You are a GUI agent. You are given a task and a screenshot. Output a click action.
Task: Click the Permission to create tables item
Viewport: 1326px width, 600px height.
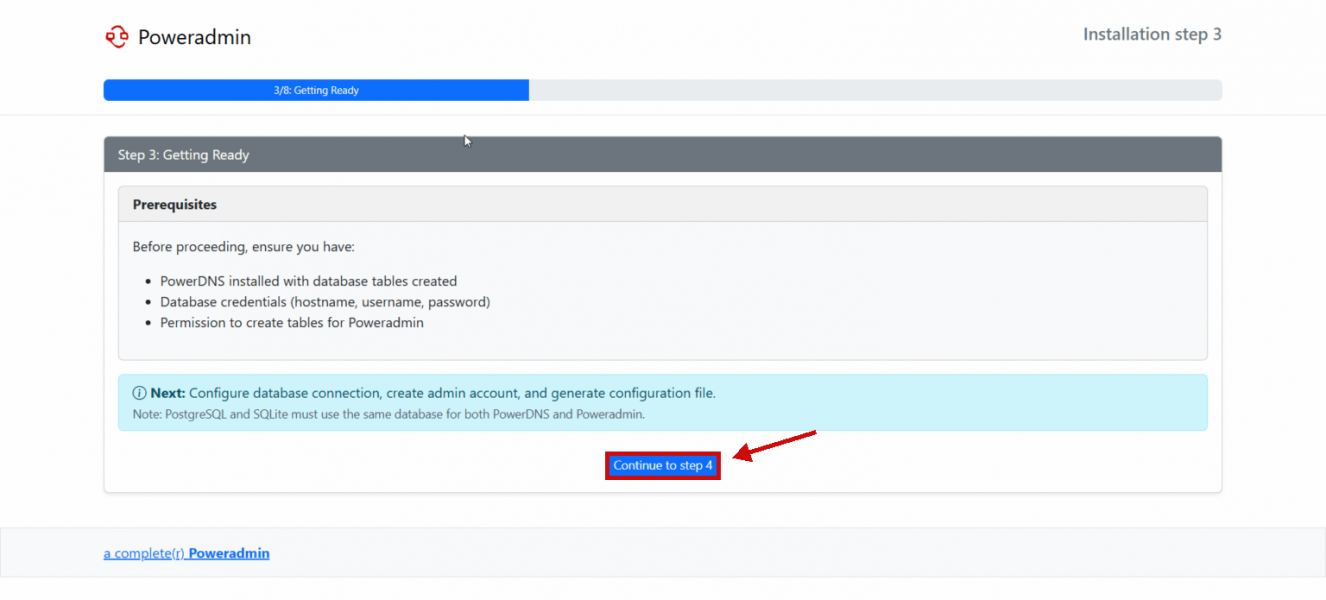tap(291, 323)
